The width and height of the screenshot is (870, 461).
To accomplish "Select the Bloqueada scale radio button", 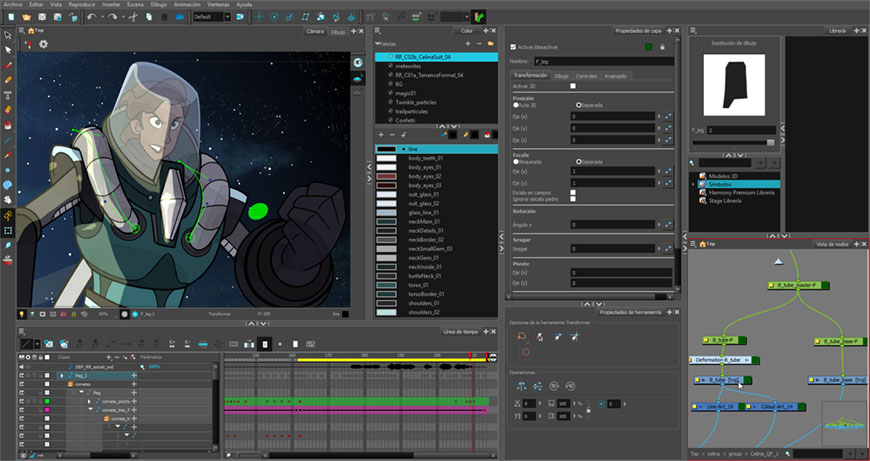I will click(x=516, y=162).
